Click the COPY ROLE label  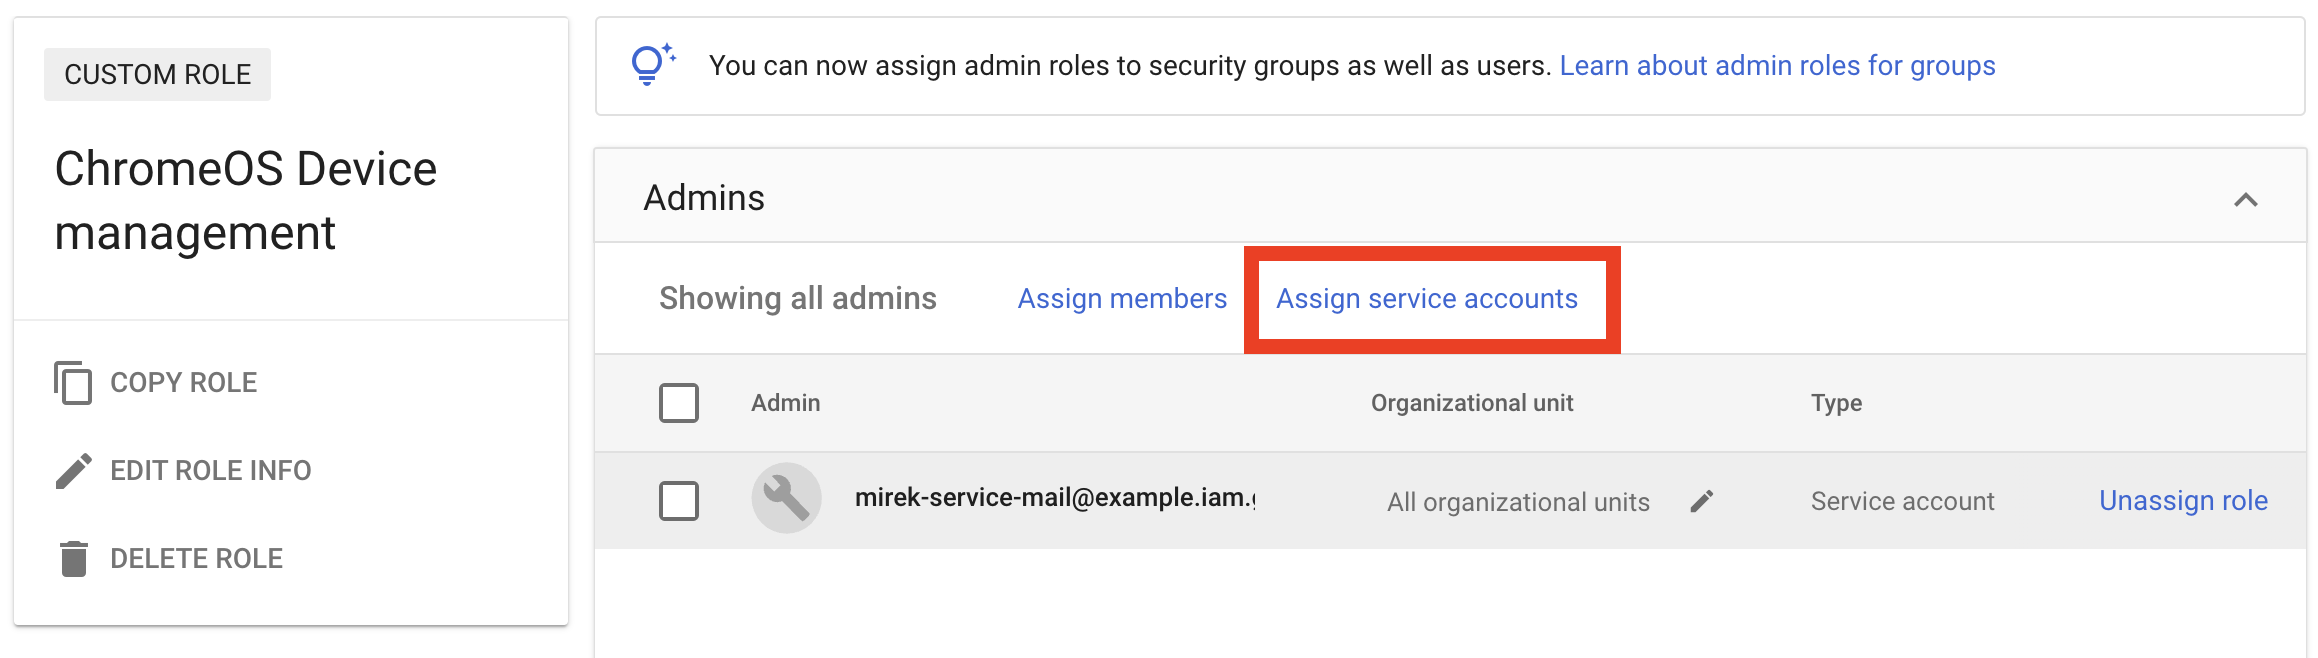(183, 383)
